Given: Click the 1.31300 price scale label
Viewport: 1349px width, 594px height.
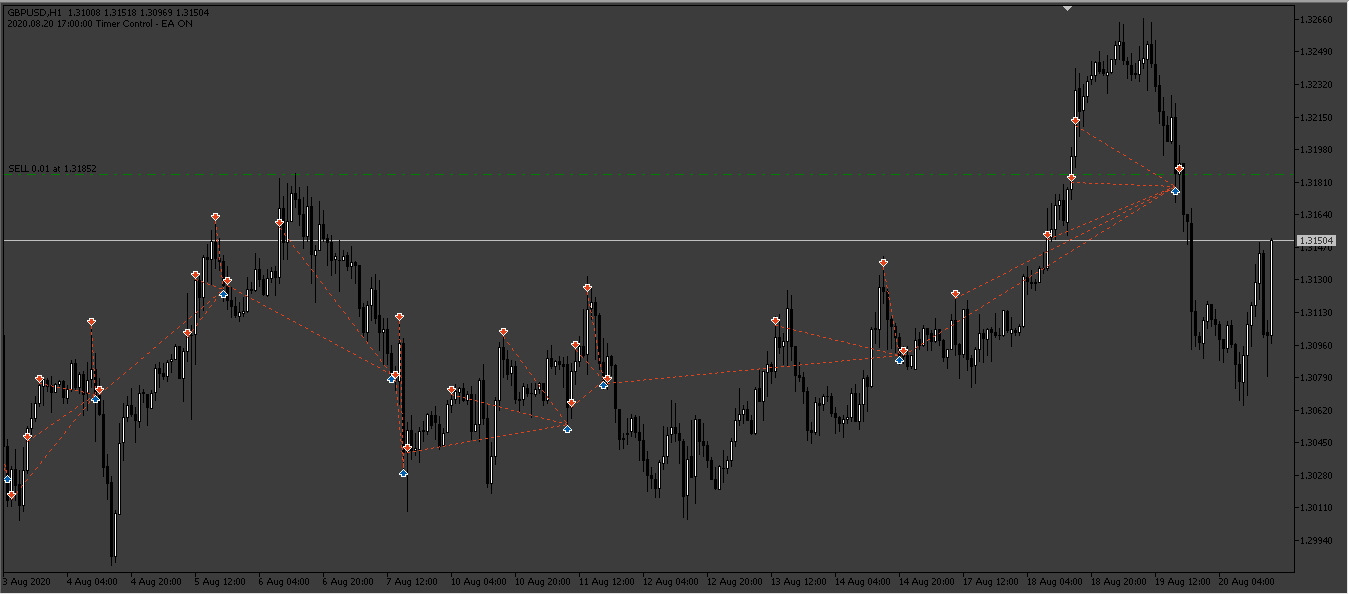Looking at the screenshot, I should pyautogui.click(x=1317, y=280).
